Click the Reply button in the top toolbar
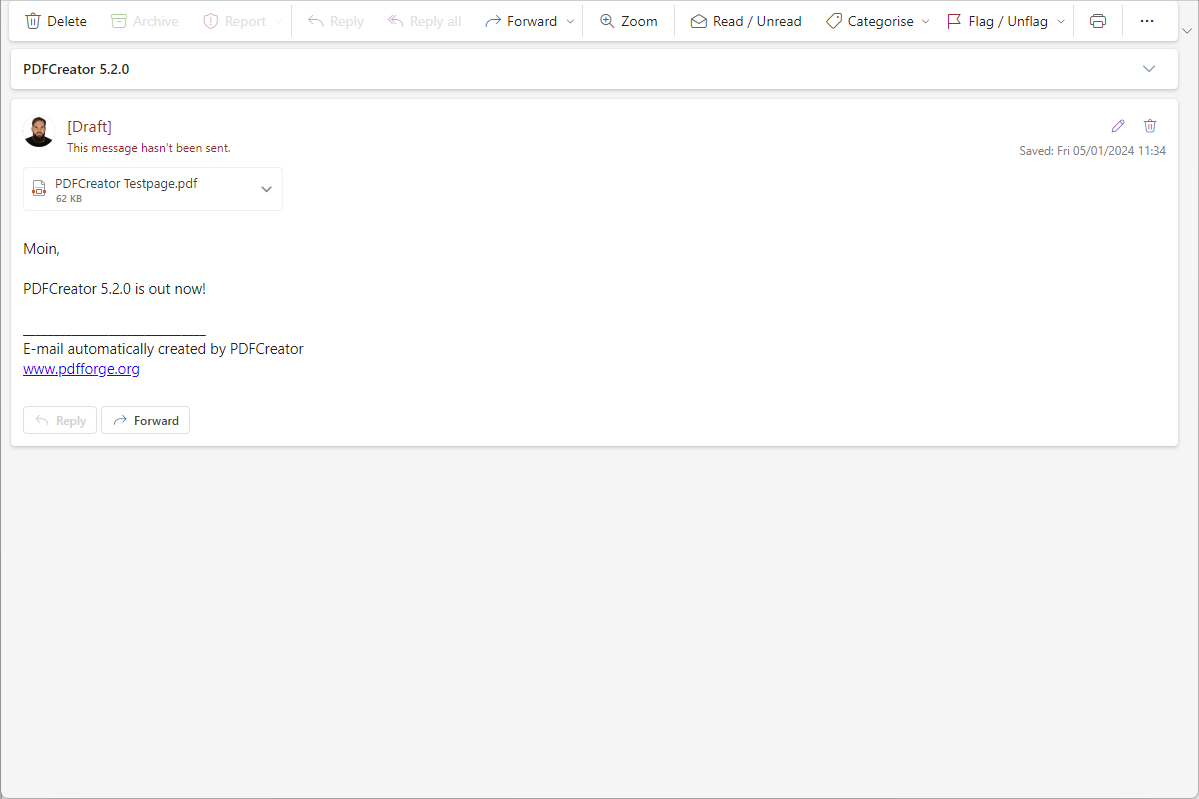The image size is (1199, 799). [335, 21]
